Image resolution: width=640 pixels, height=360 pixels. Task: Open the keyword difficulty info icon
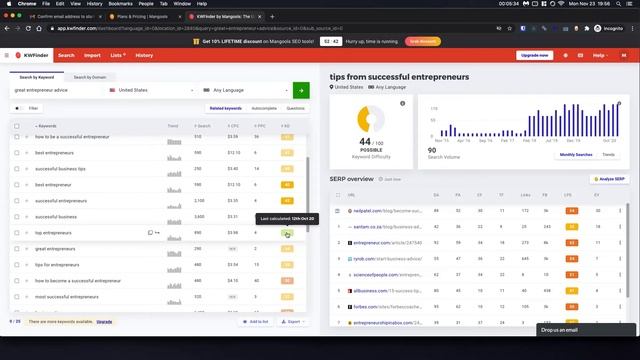pos(402,103)
